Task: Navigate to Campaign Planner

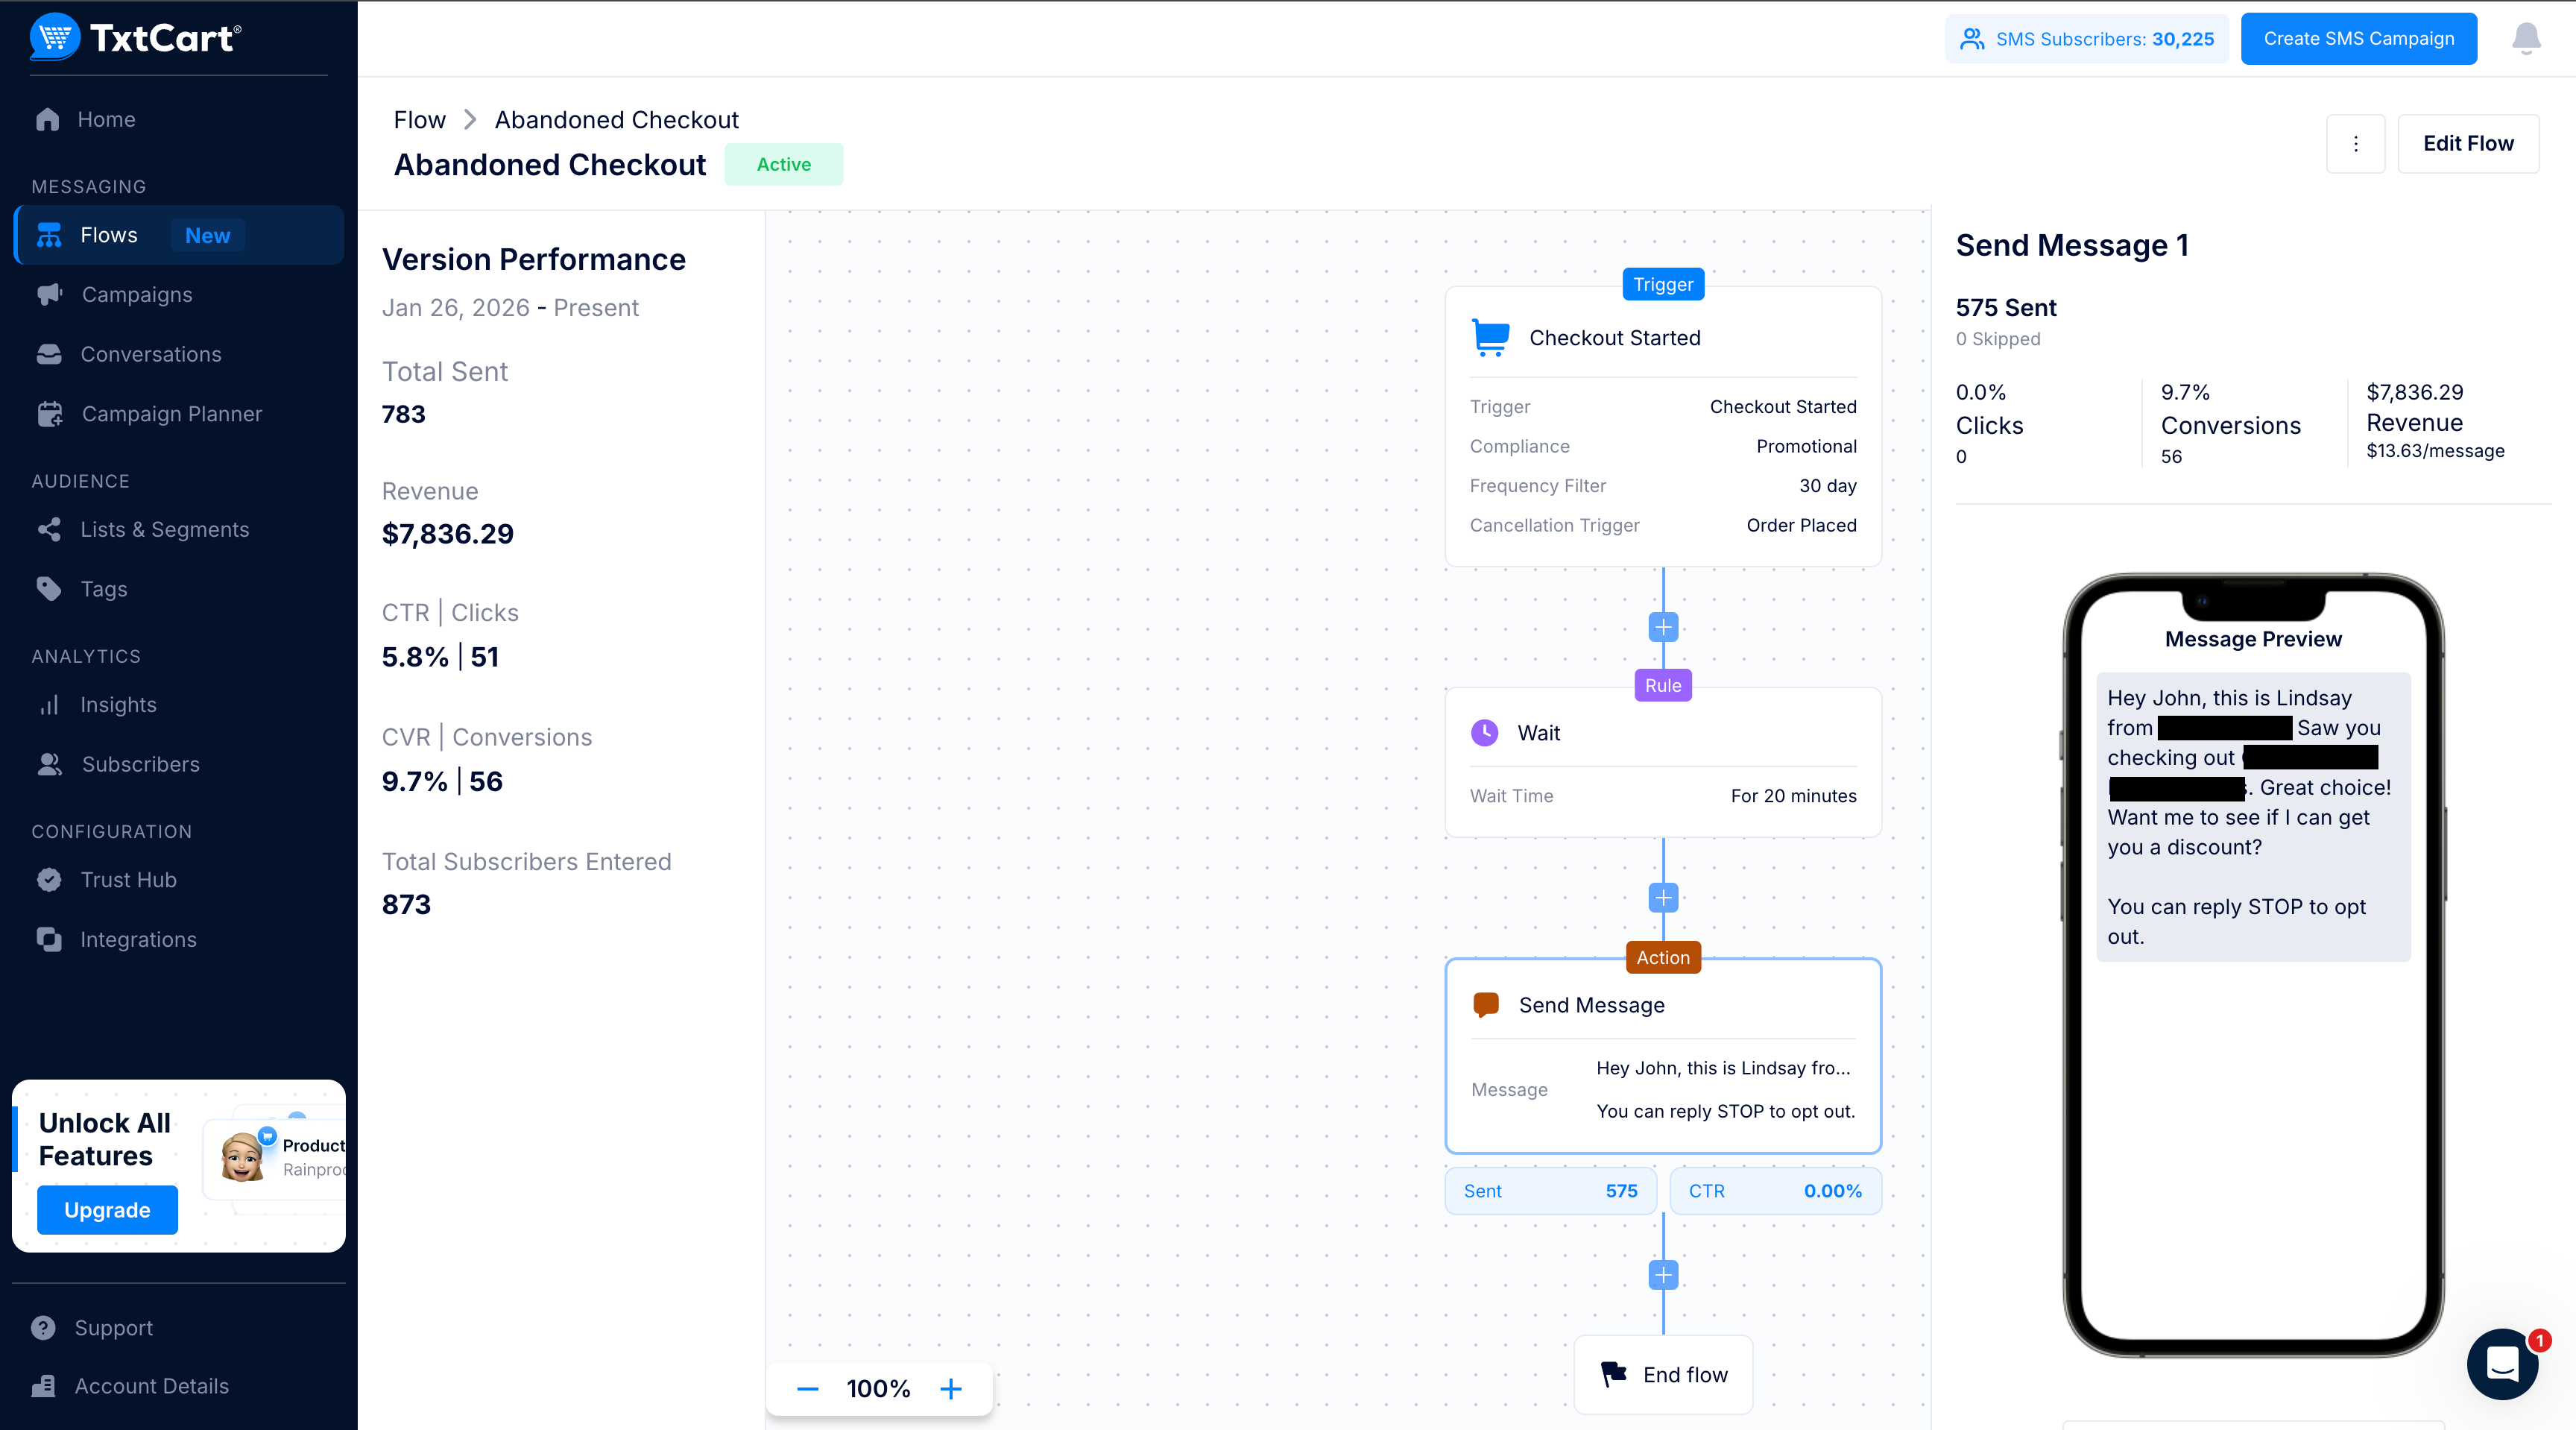Action: (179, 414)
